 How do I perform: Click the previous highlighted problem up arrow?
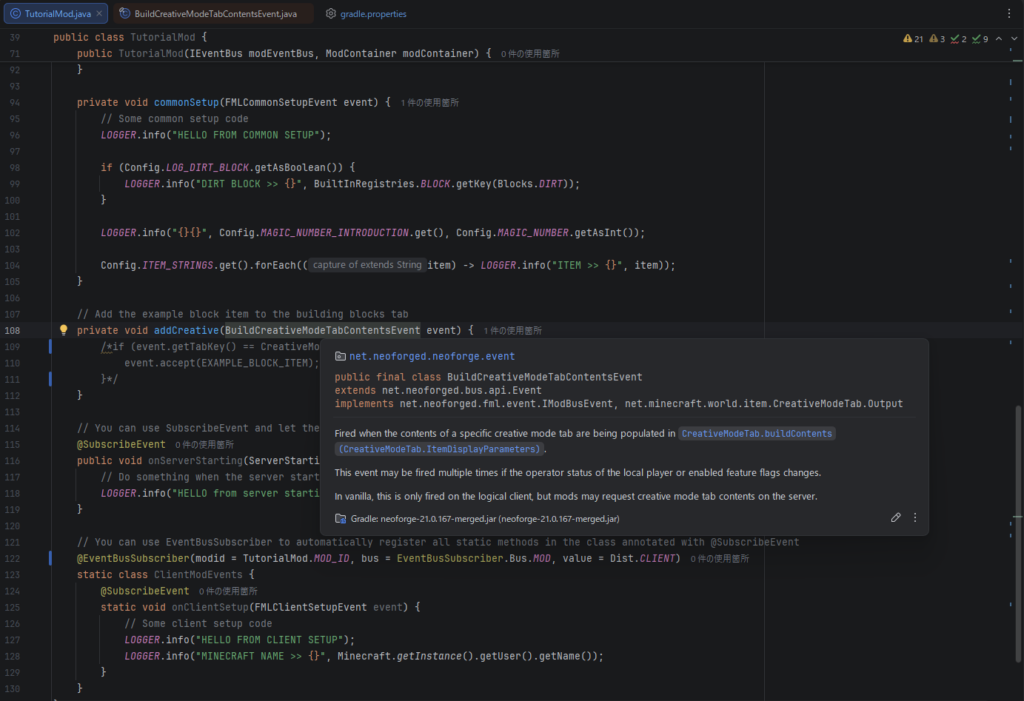tap(999, 39)
